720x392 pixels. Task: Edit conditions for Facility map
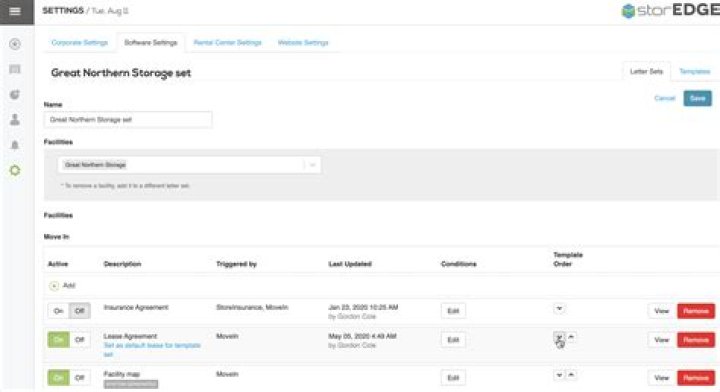click(453, 377)
